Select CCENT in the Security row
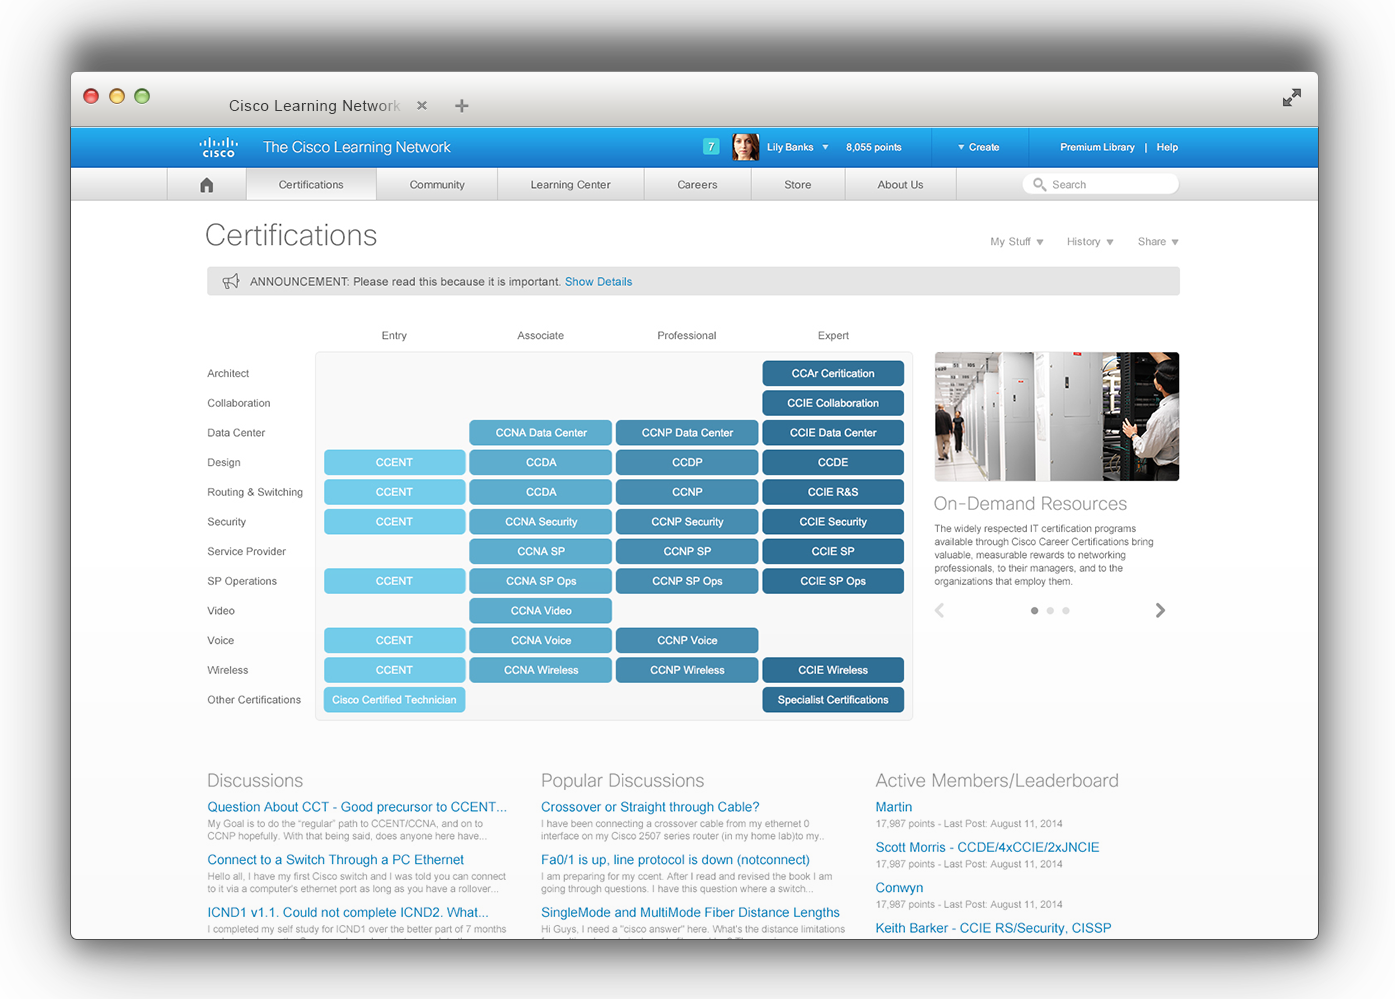The height and width of the screenshot is (999, 1395). (x=394, y=522)
